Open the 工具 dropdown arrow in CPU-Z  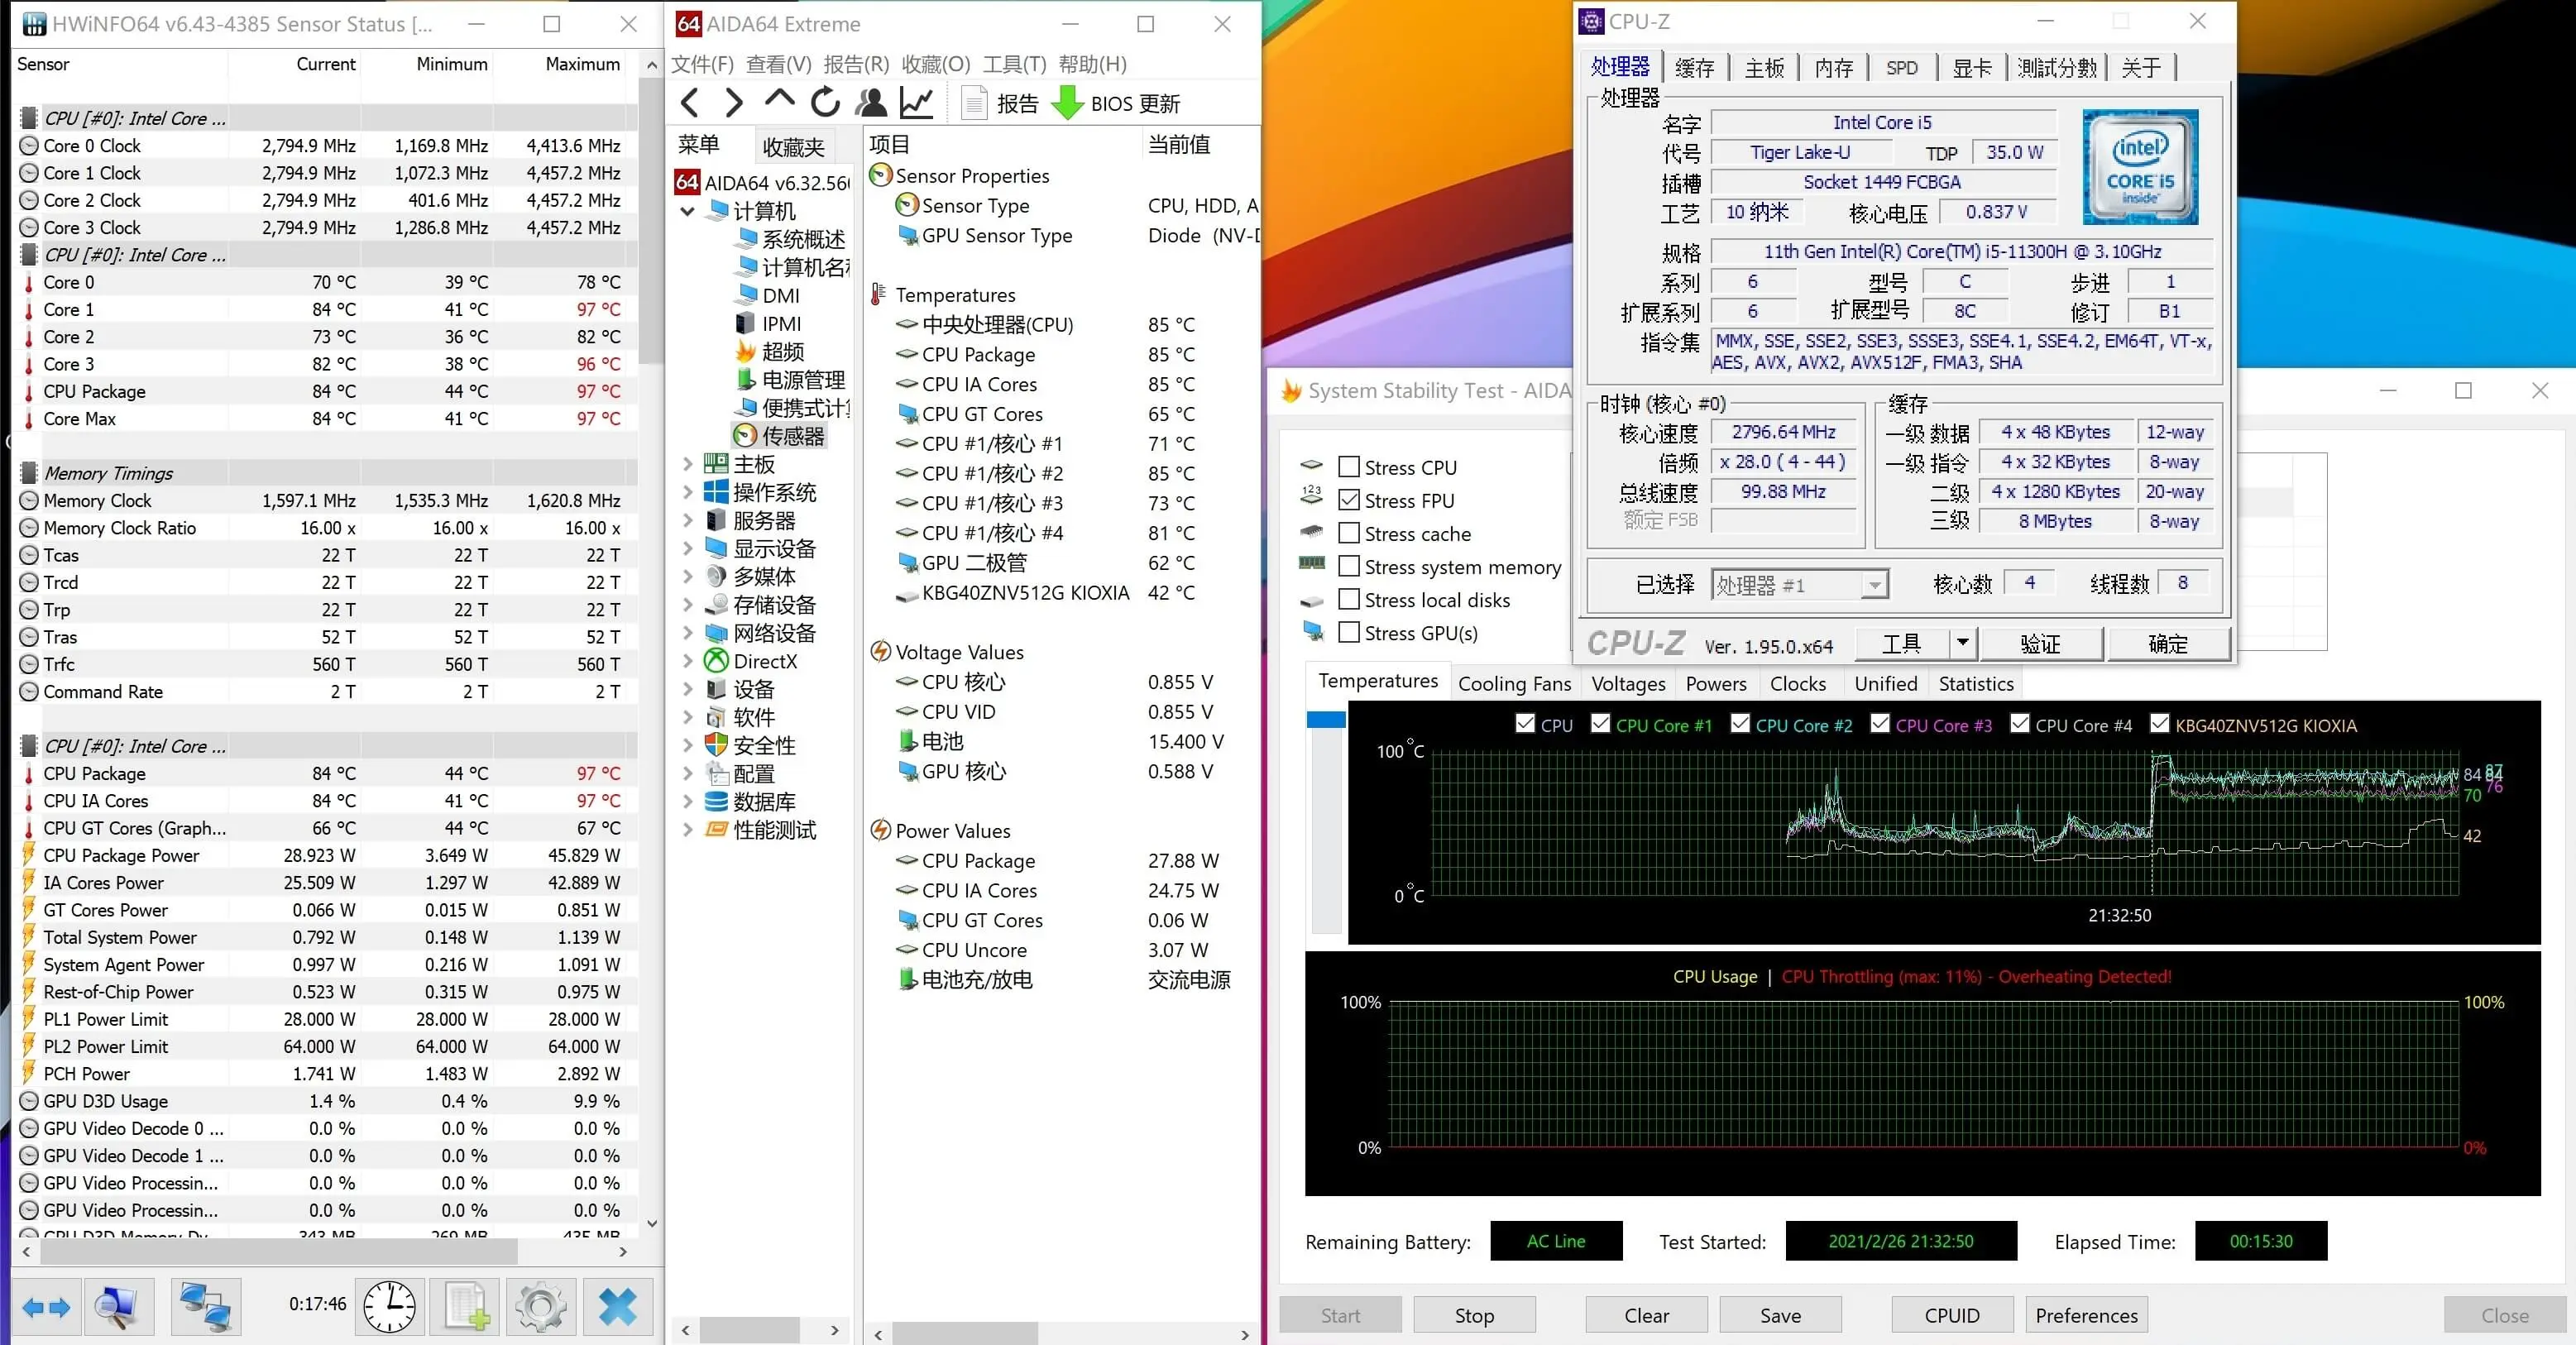coord(1963,643)
